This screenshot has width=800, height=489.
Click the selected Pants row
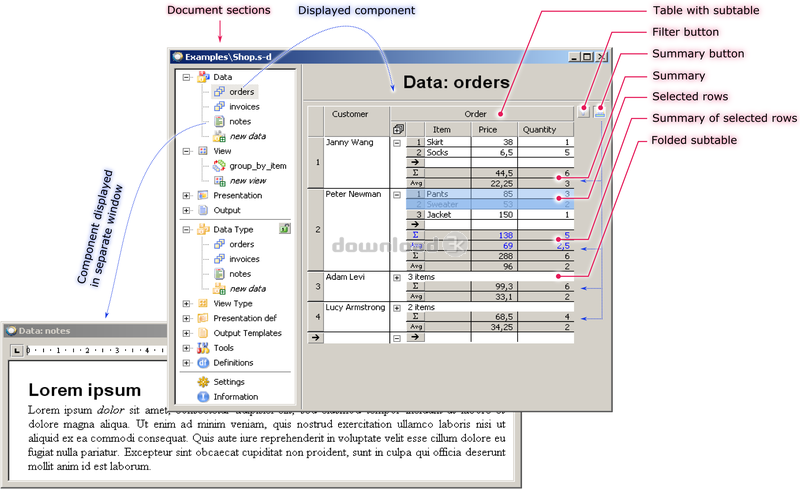[490, 194]
